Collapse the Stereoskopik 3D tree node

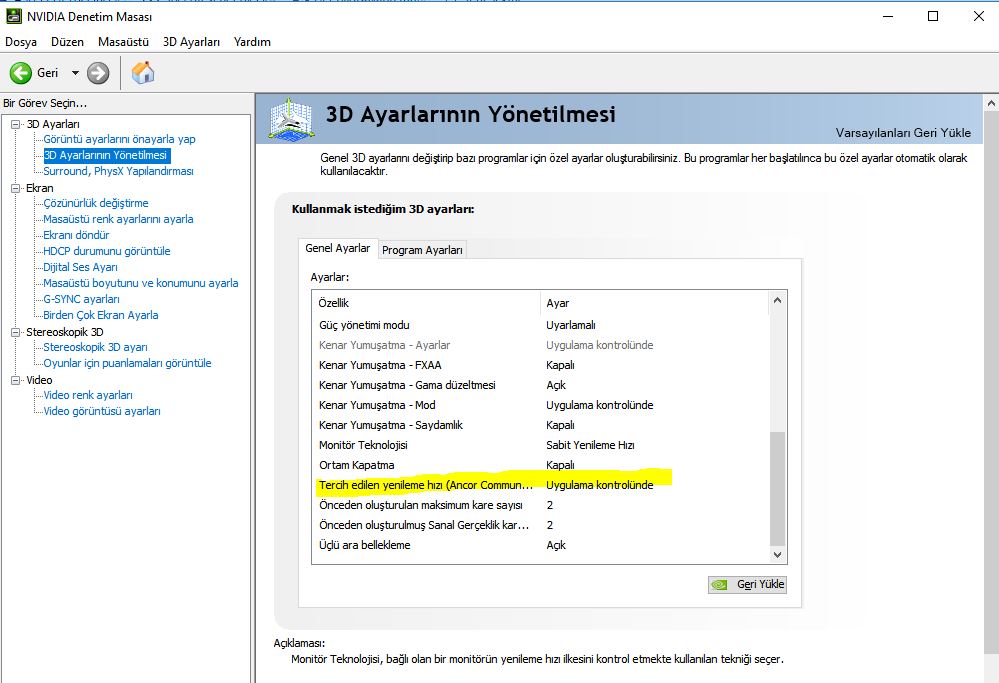(x=16, y=332)
